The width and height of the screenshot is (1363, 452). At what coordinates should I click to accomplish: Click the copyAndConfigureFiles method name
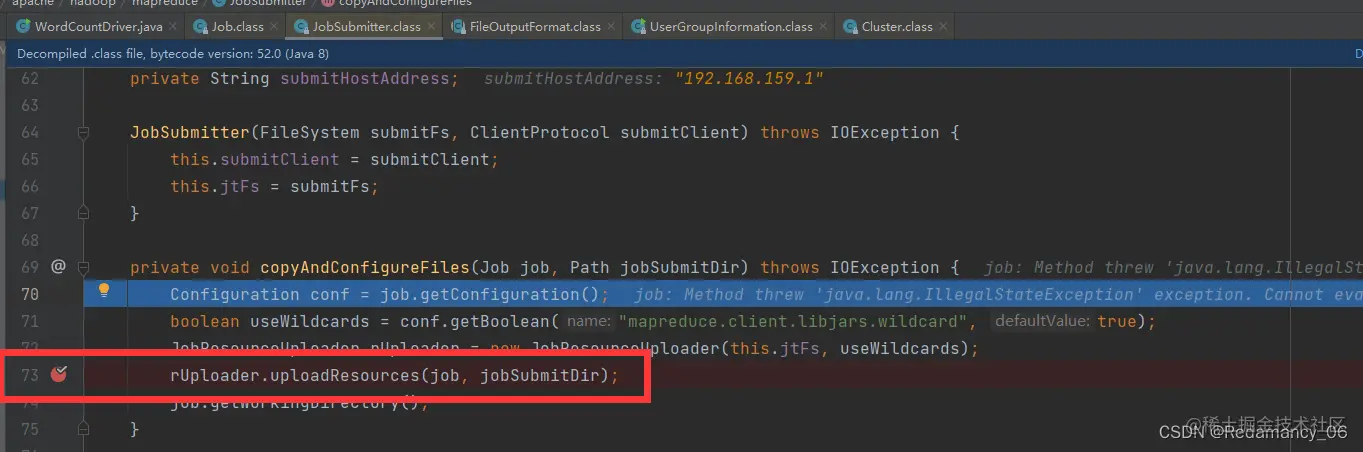click(x=365, y=267)
